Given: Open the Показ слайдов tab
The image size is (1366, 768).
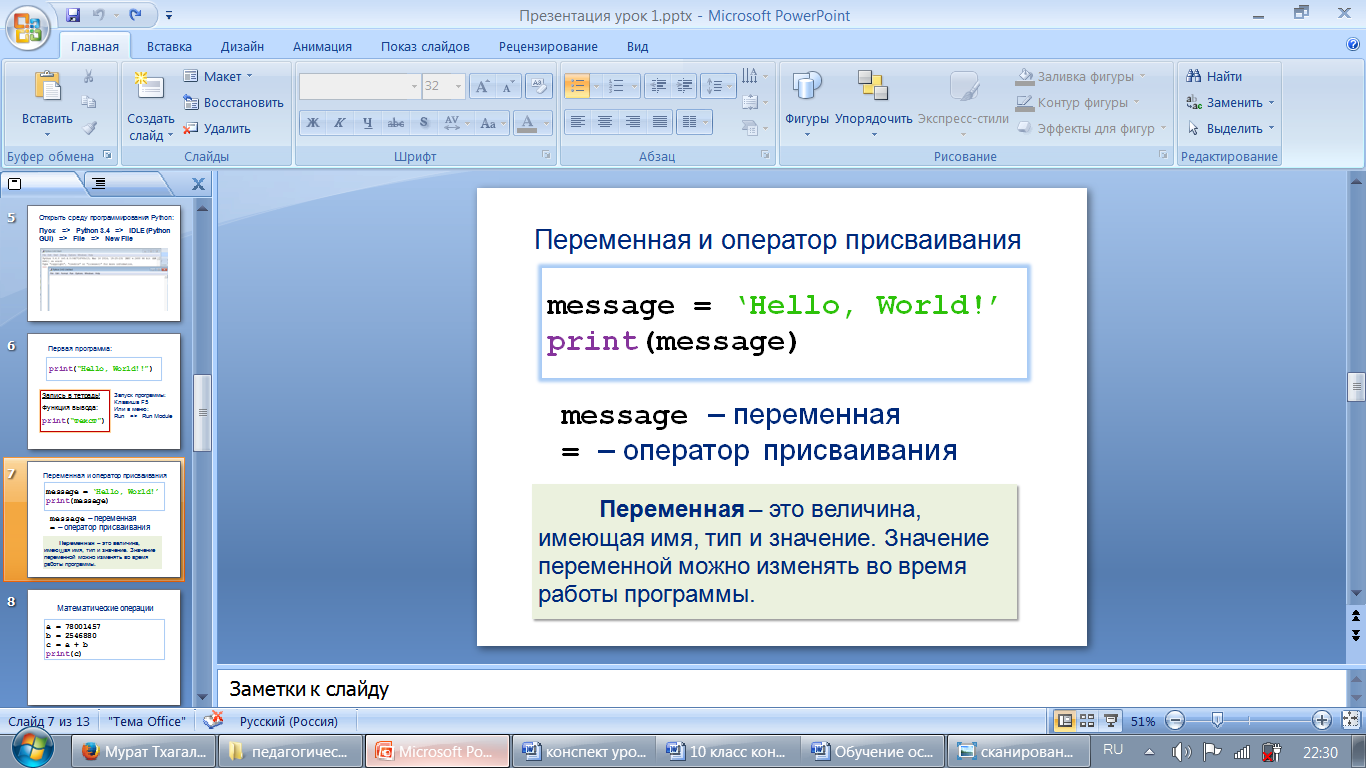Looking at the screenshot, I should [x=425, y=46].
